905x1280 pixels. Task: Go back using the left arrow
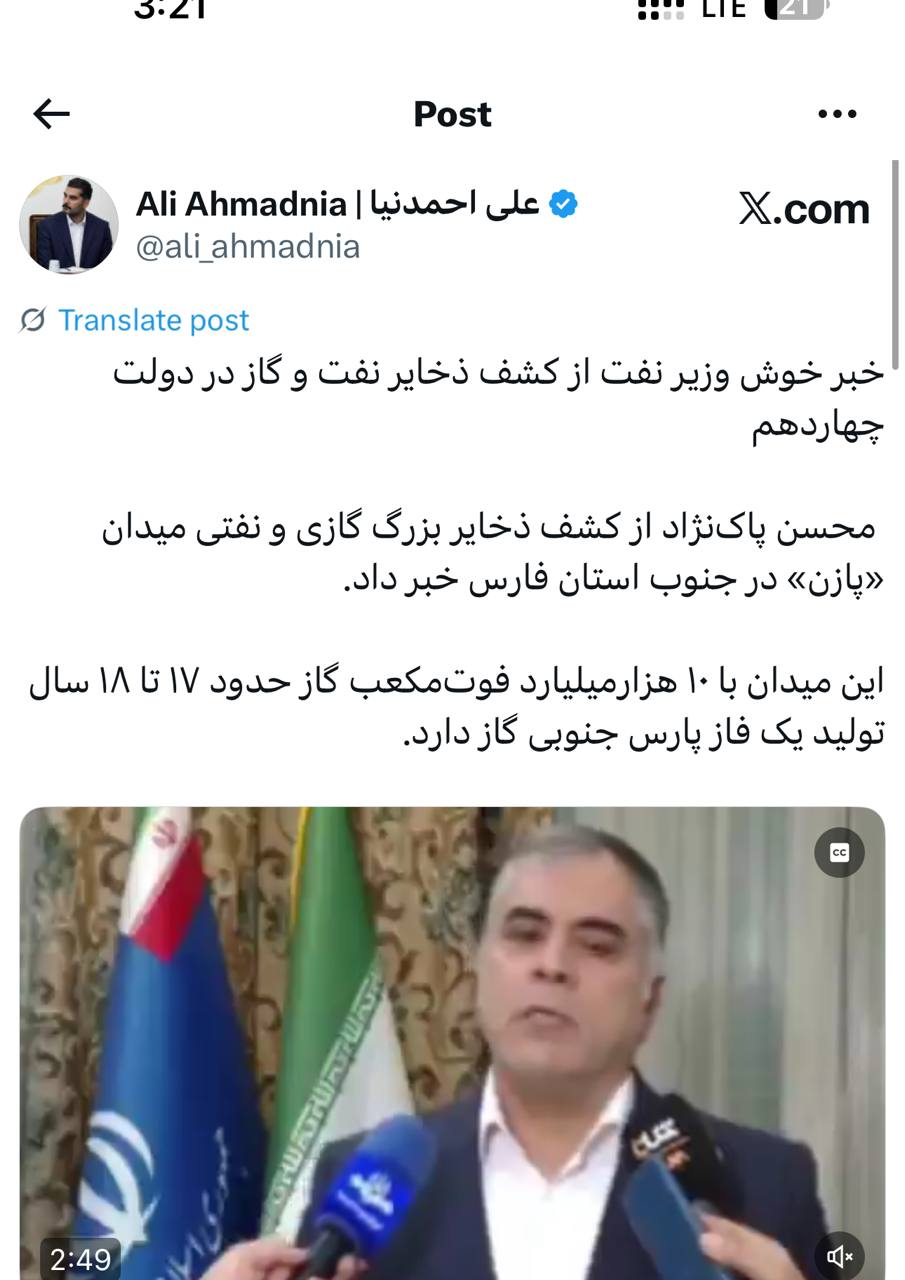(51, 114)
